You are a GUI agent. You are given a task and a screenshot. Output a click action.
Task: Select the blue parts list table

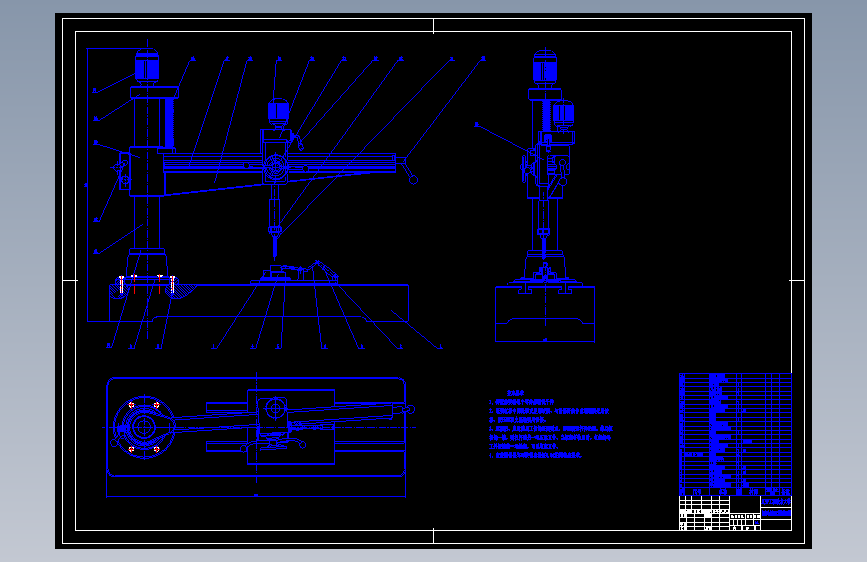tap(735, 435)
